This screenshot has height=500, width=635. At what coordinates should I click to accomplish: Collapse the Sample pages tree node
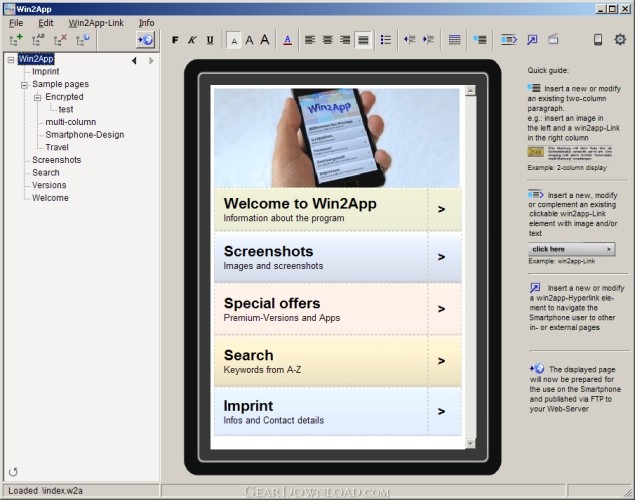24,85
